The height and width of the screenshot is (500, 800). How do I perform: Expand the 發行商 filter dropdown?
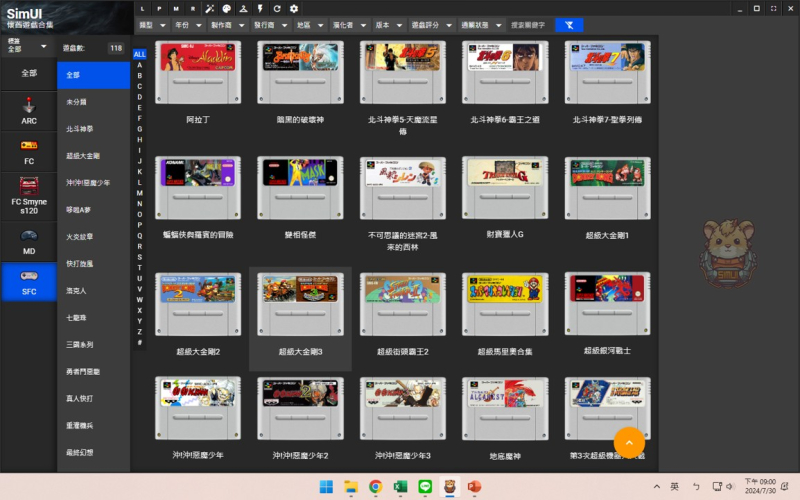tap(271, 25)
